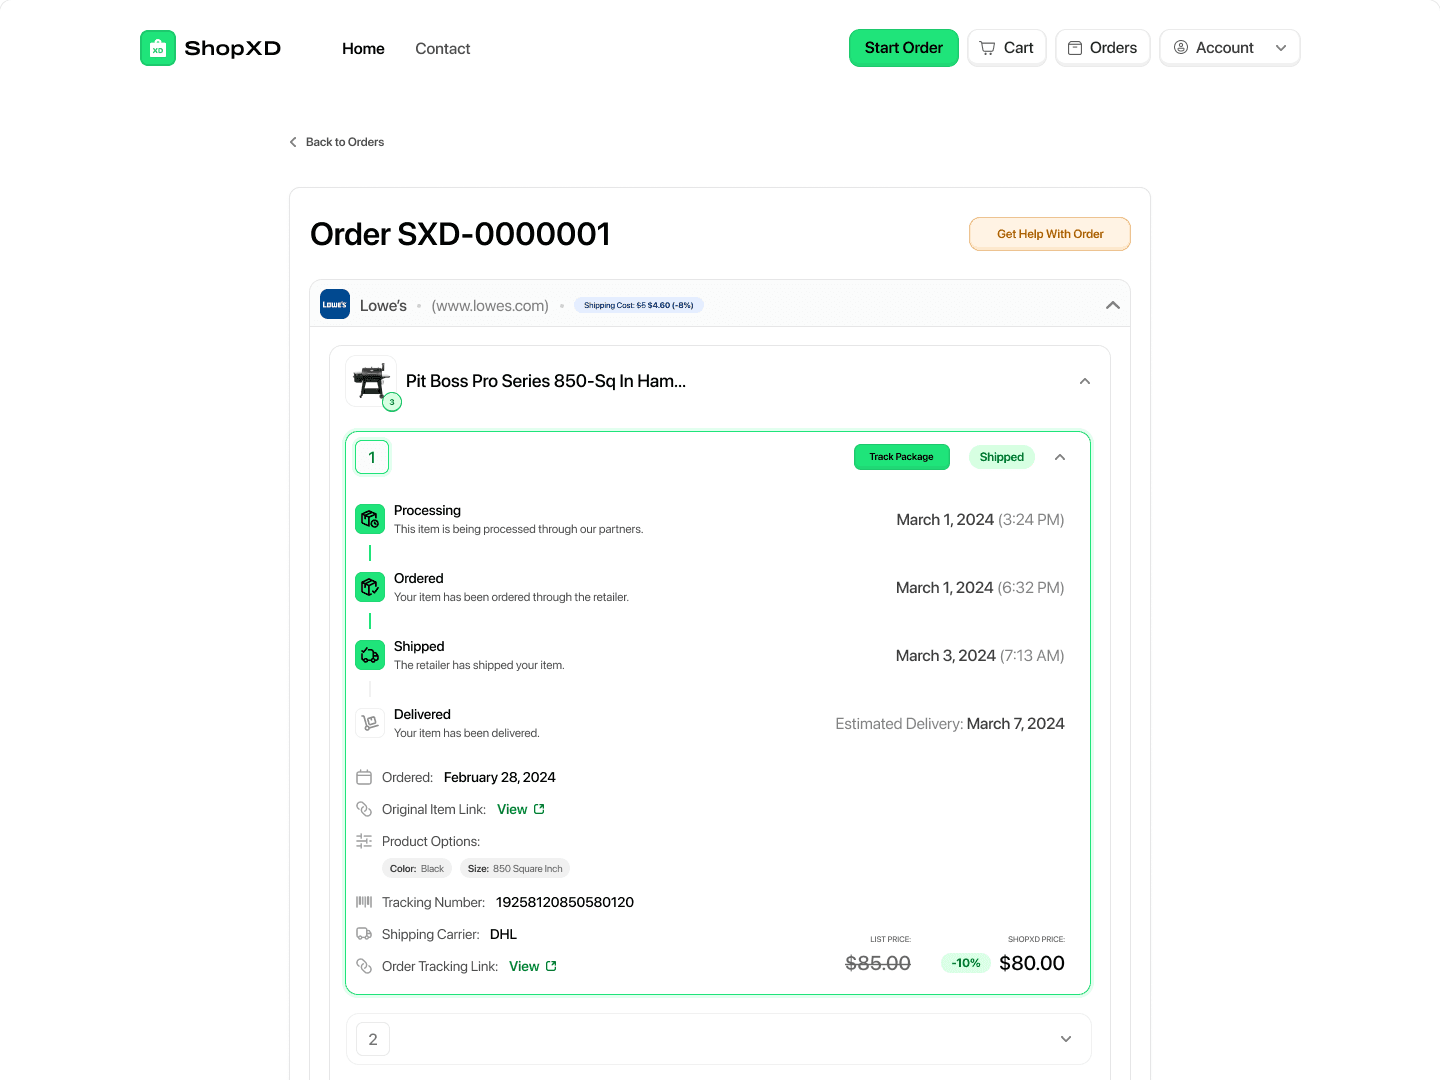Click the item number 1 box
Viewport: 1440px width, 1080px height.
(x=372, y=457)
